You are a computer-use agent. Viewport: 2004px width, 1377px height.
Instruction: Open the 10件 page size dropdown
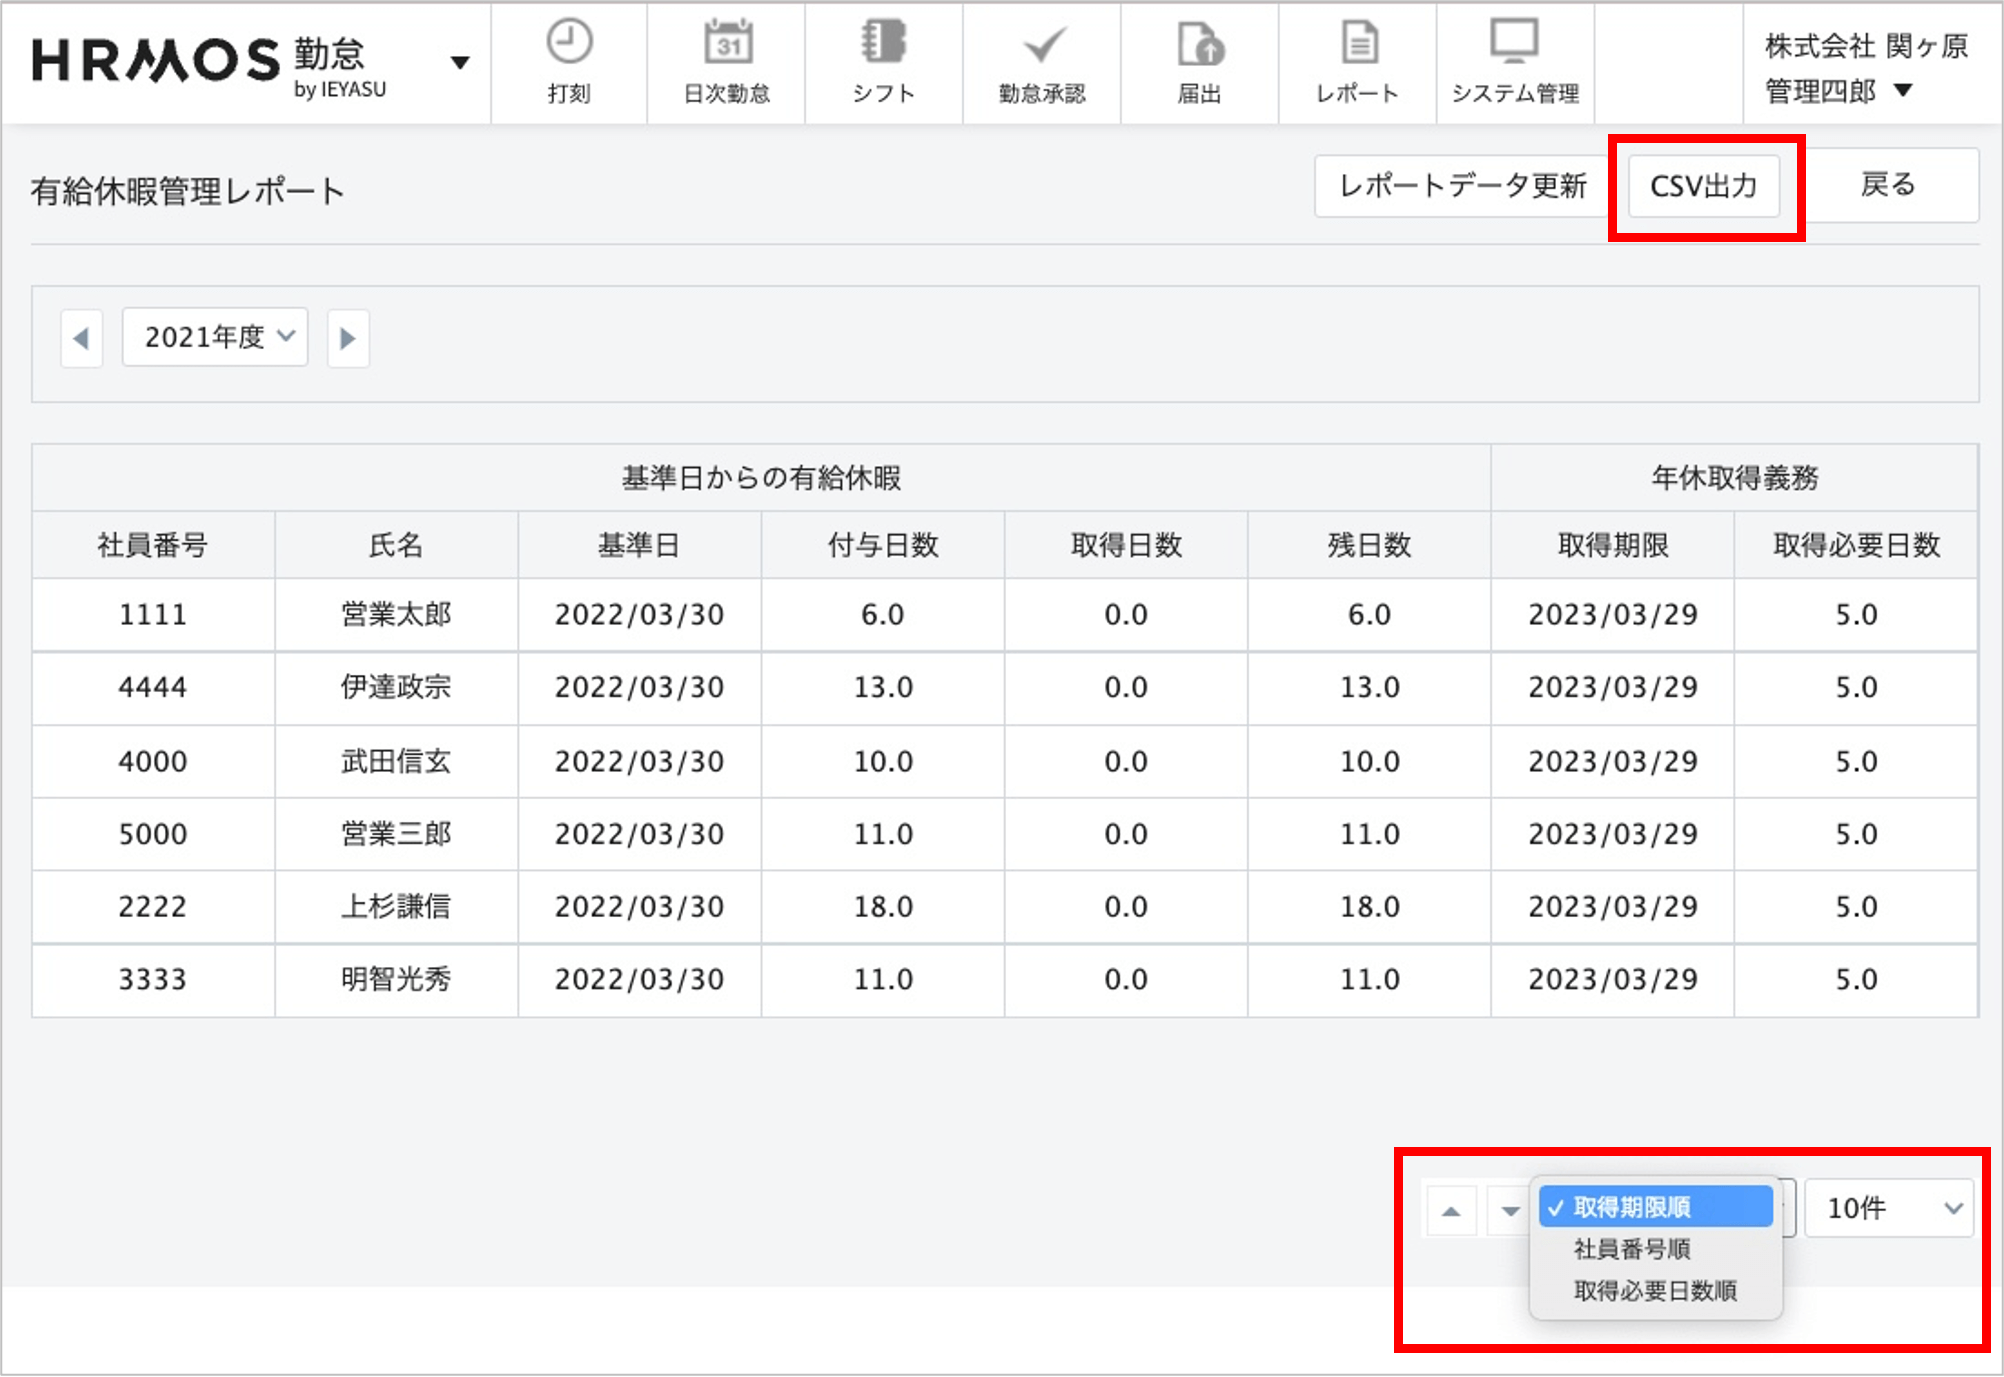pos(1888,1208)
